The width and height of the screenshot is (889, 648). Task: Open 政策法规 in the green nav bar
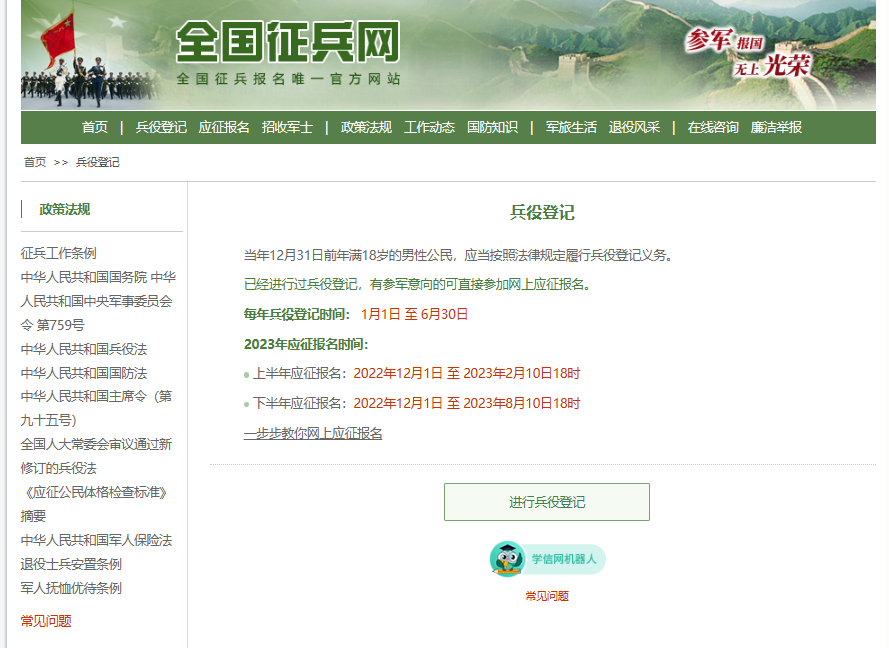366,127
